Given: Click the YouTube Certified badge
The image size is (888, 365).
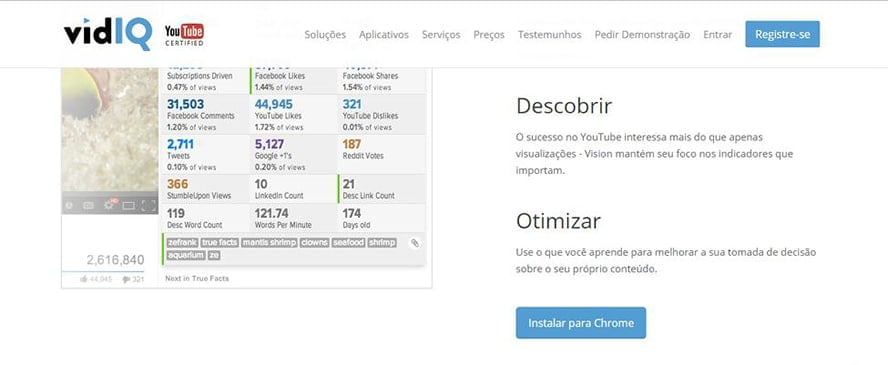Looking at the screenshot, I should (184, 35).
